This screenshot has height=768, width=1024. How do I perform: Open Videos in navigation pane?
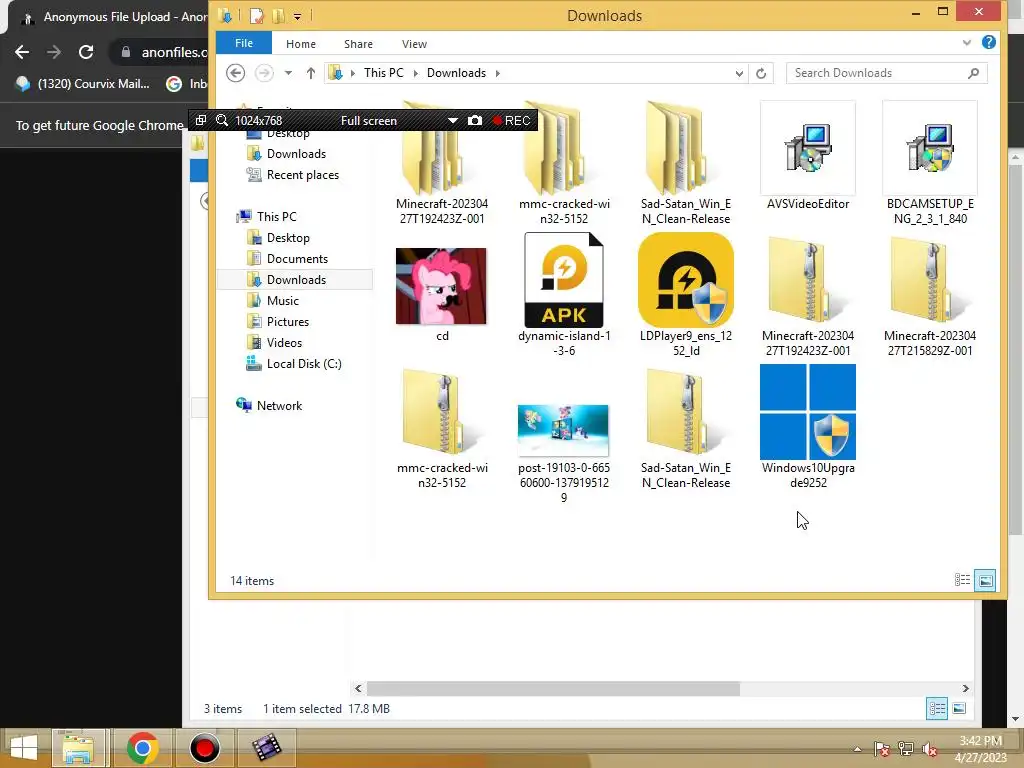[x=283, y=342]
